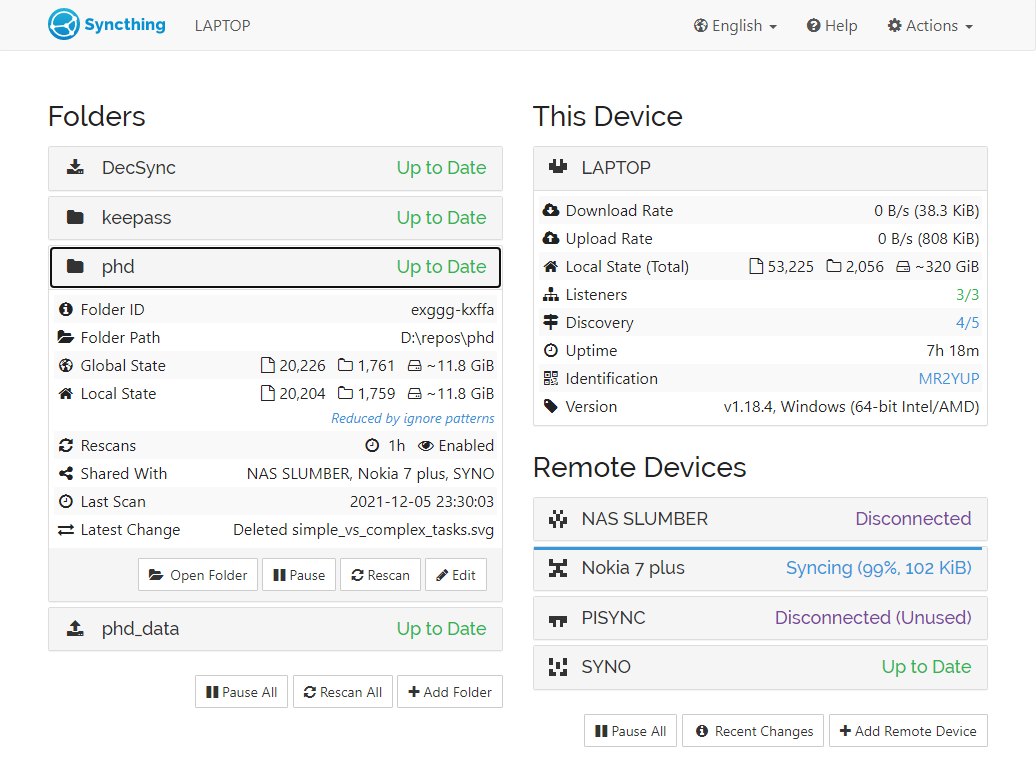Pause the phd folder
1036x770 pixels.
point(298,575)
